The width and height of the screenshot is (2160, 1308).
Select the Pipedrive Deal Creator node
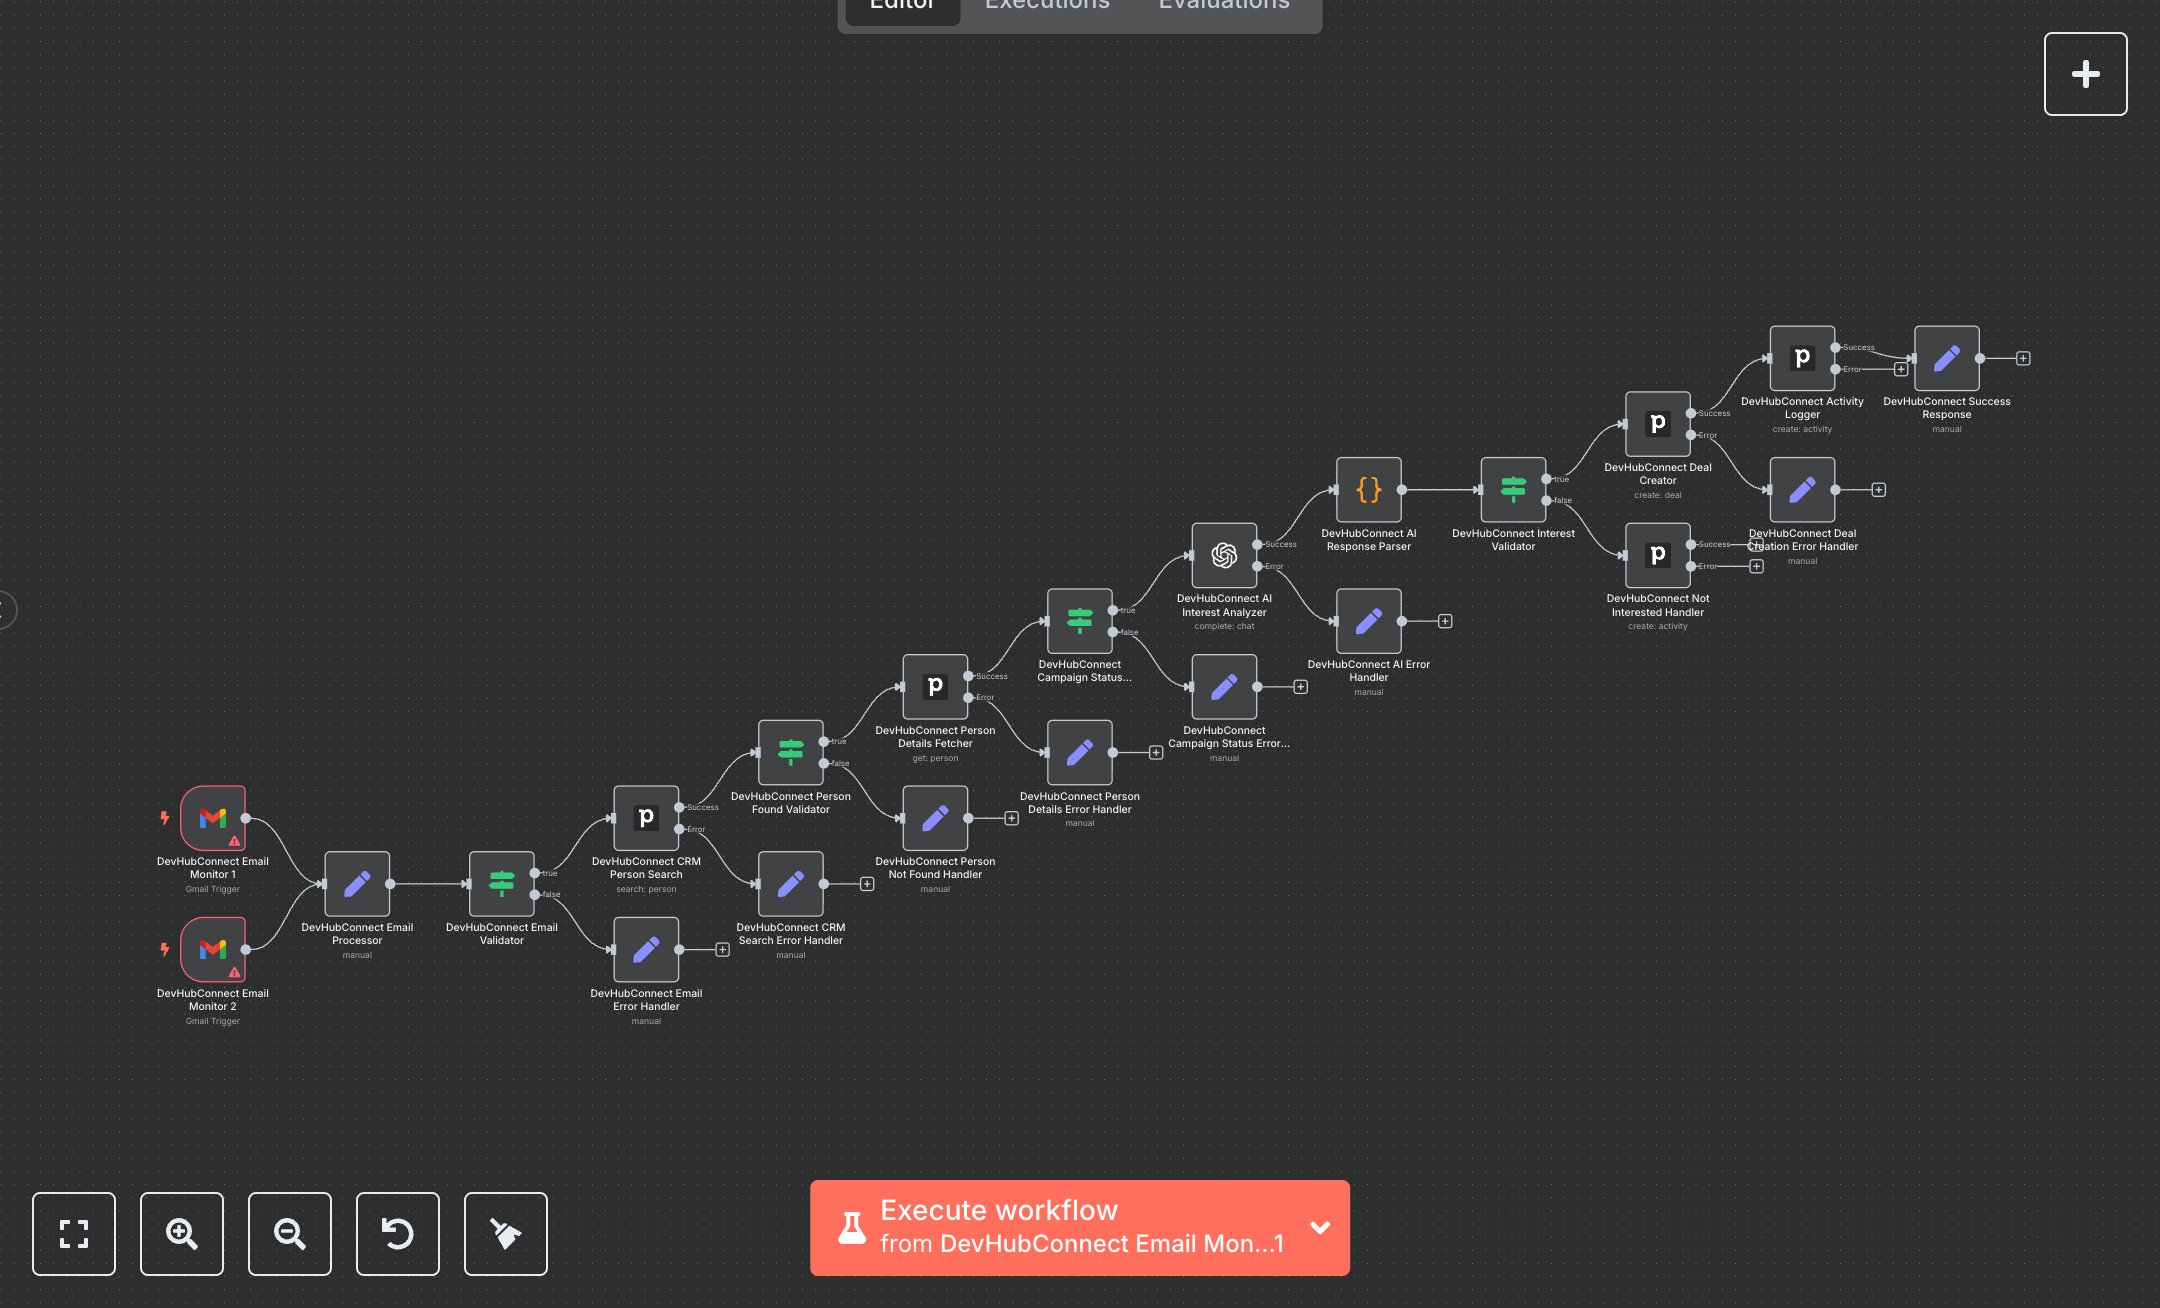[x=1657, y=424]
